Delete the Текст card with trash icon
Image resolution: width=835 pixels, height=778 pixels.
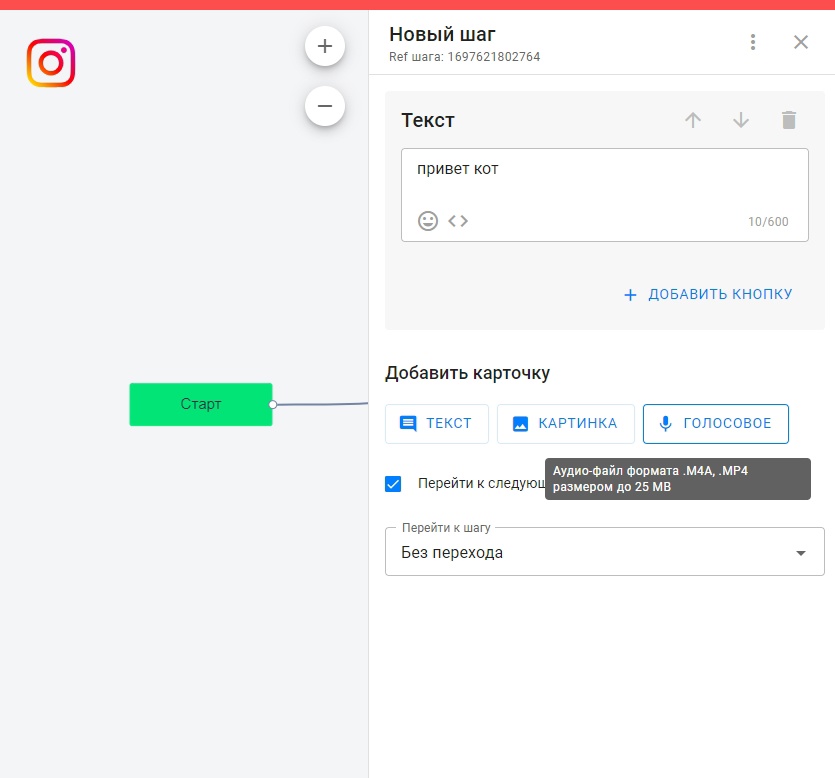(789, 120)
